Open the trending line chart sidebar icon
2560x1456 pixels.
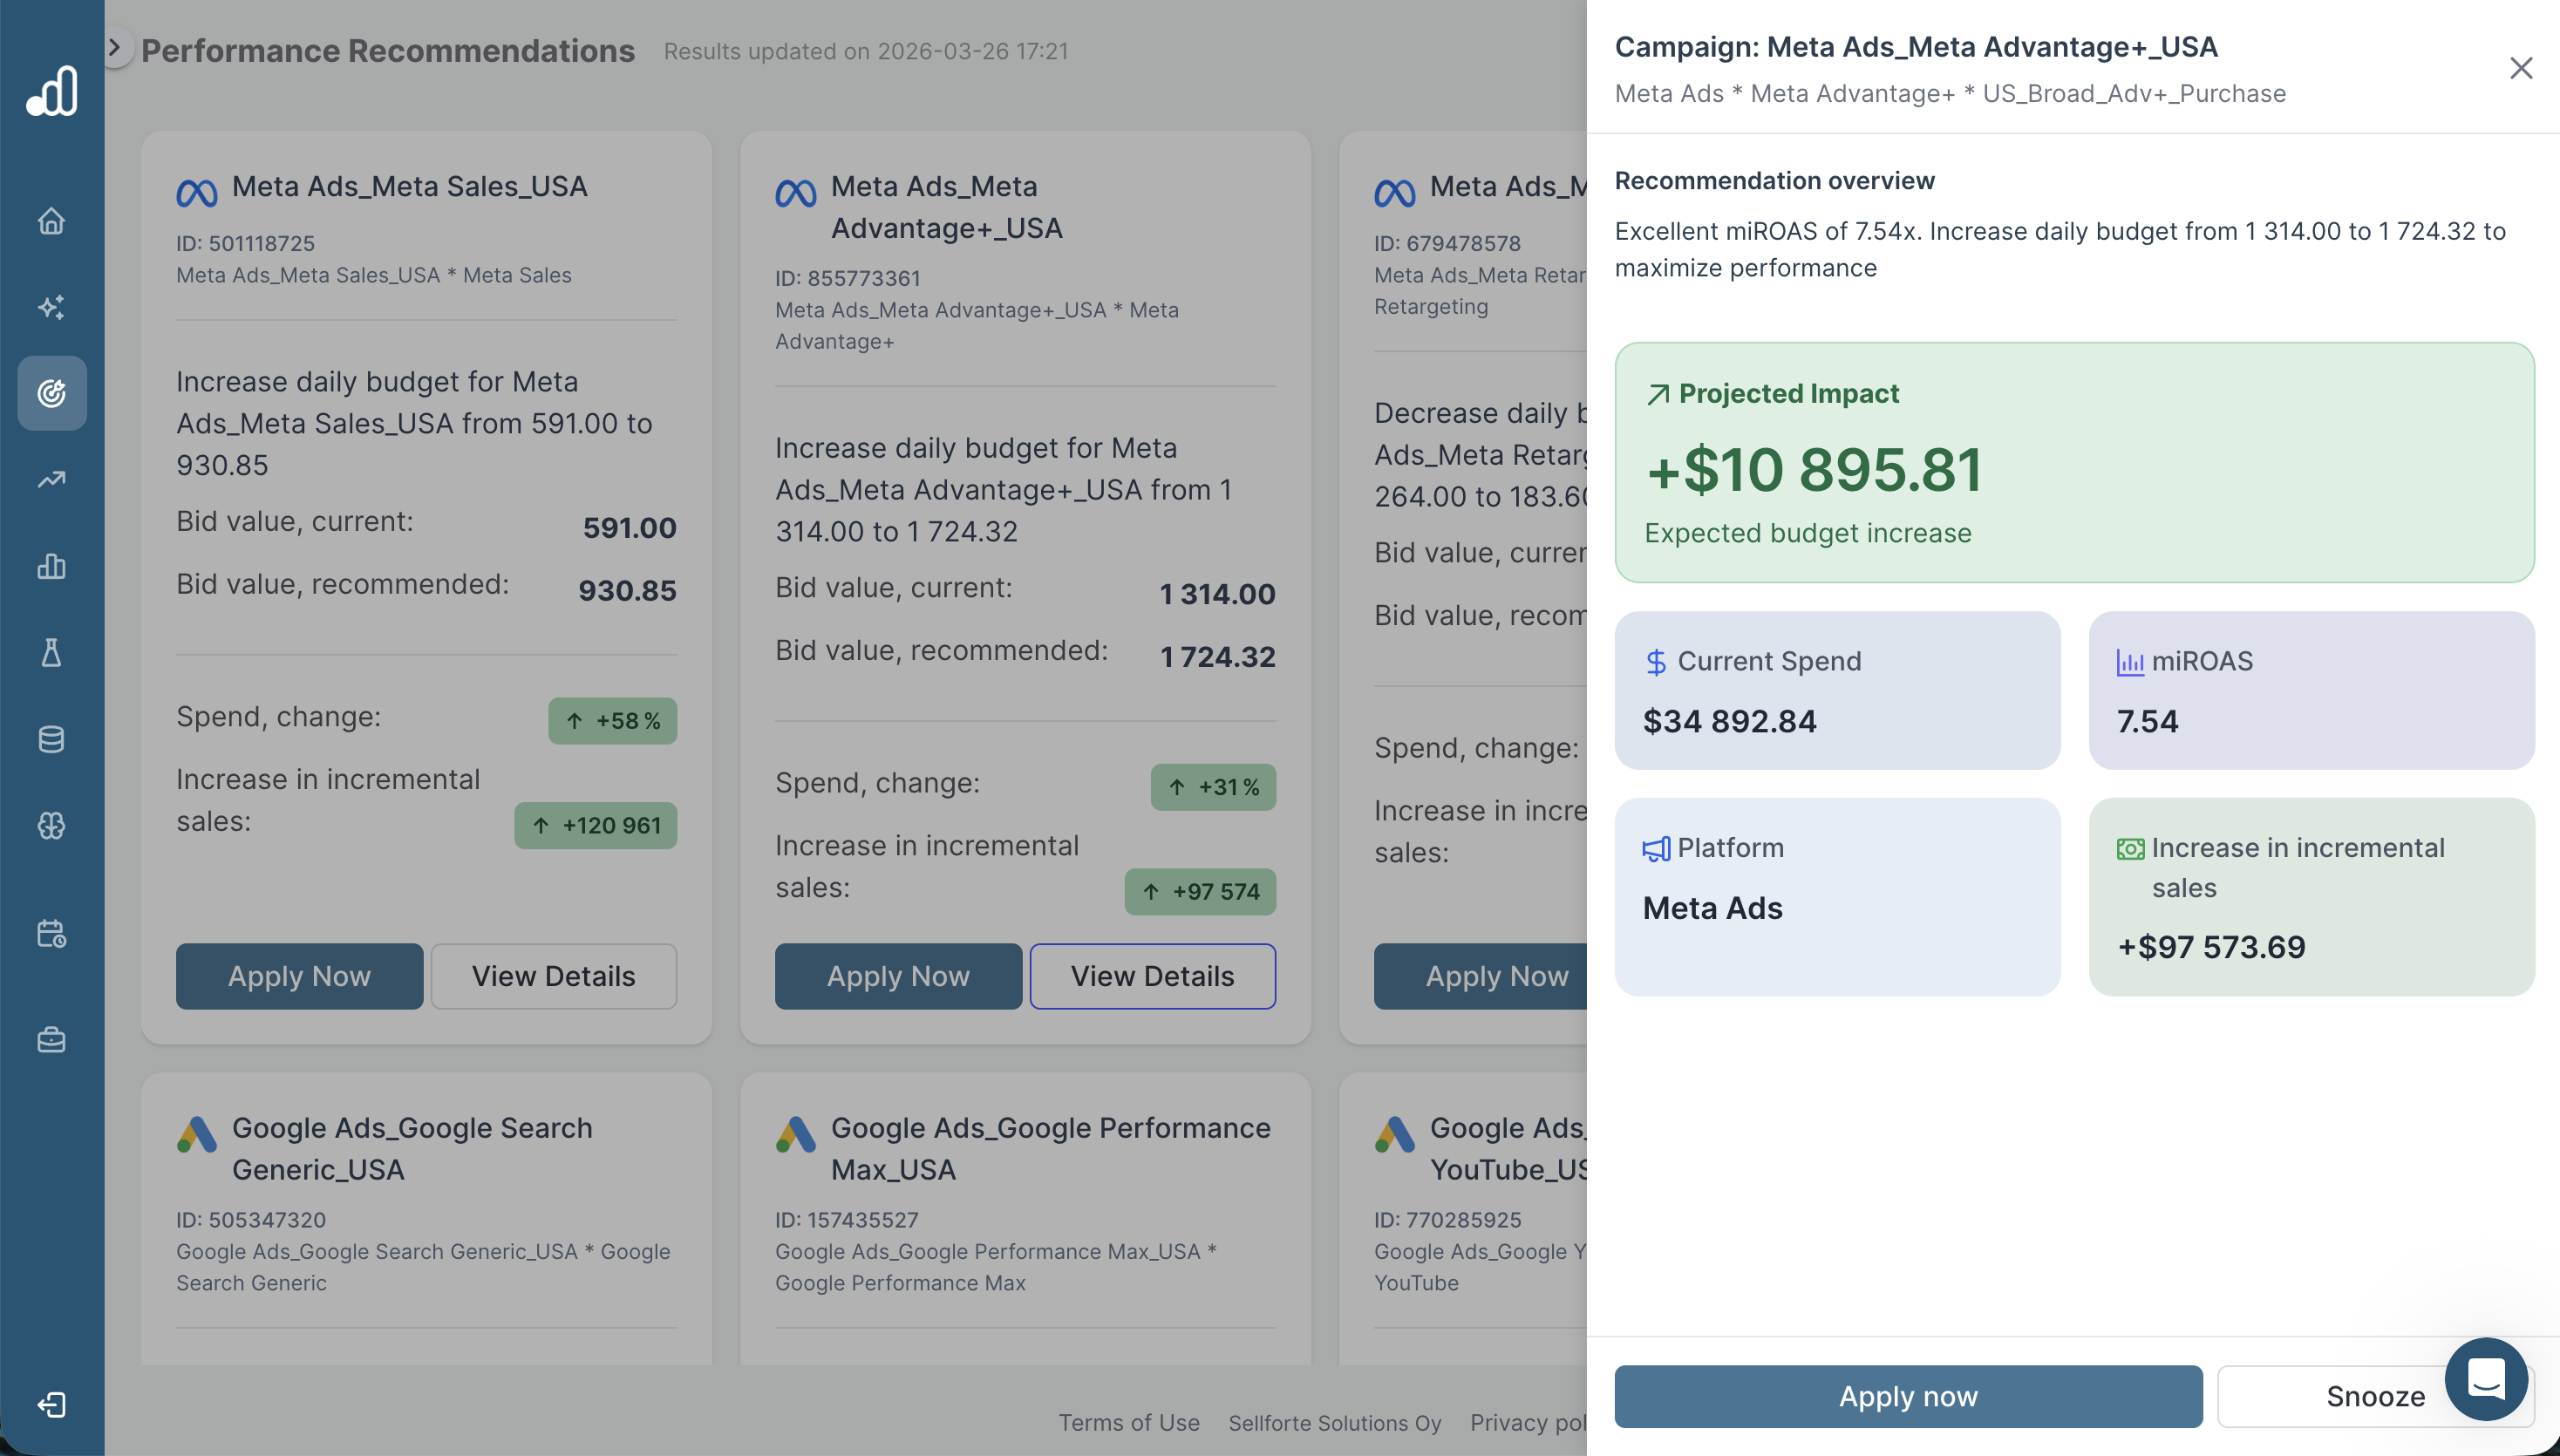pos(51,480)
